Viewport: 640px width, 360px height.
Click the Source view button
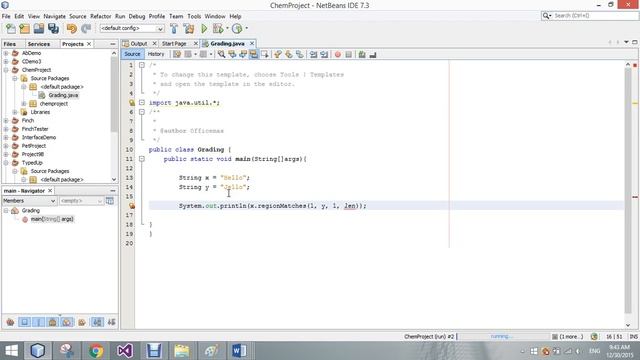pyautogui.click(x=132, y=54)
